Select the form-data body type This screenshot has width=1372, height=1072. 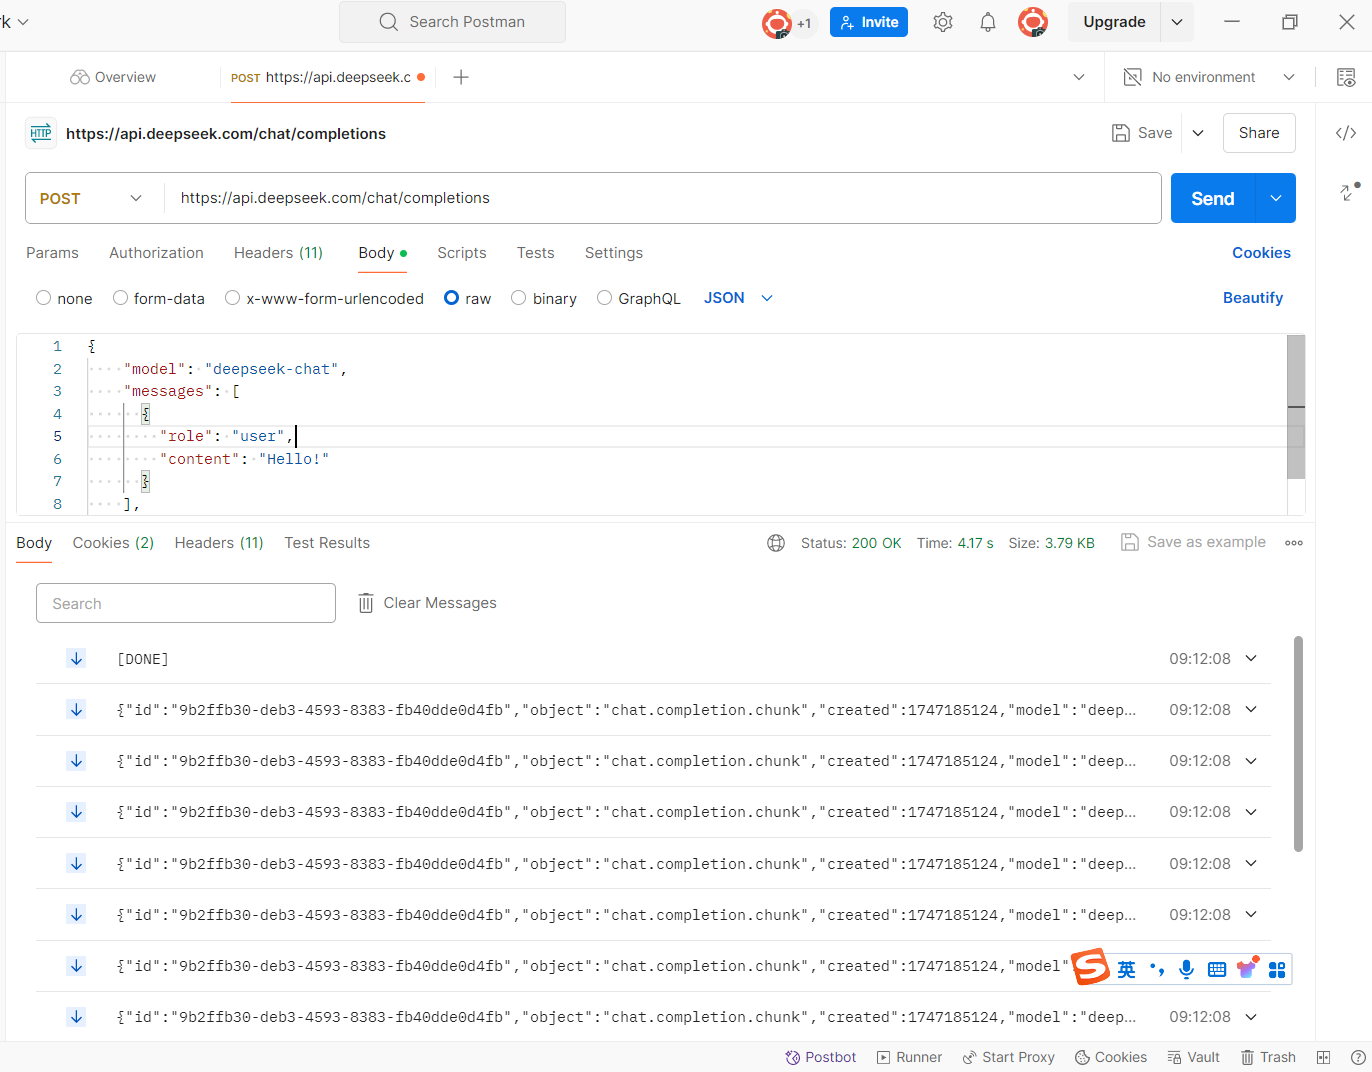pos(159,298)
